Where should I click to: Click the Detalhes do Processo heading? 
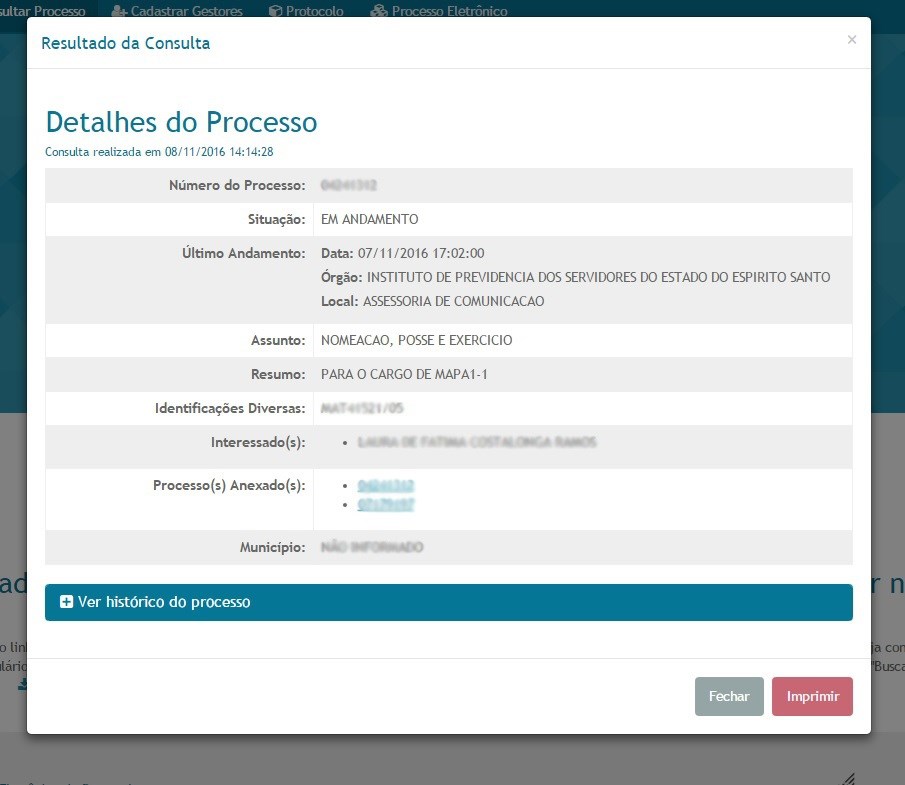(x=181, y=122)
